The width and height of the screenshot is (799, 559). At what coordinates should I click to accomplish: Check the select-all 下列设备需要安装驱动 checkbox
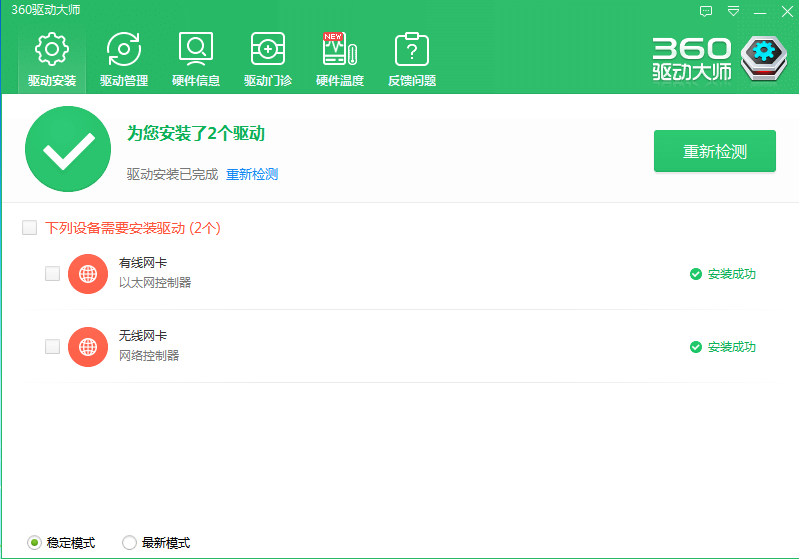click(x=30, y=228)
